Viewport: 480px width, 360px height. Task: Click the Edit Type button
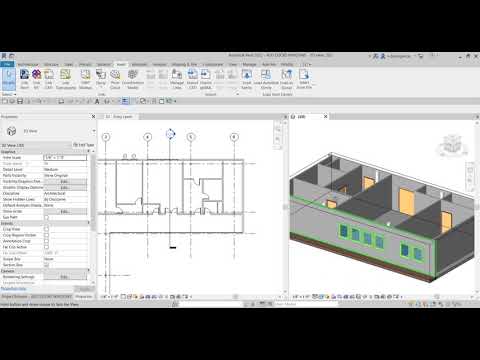point(83,145)
